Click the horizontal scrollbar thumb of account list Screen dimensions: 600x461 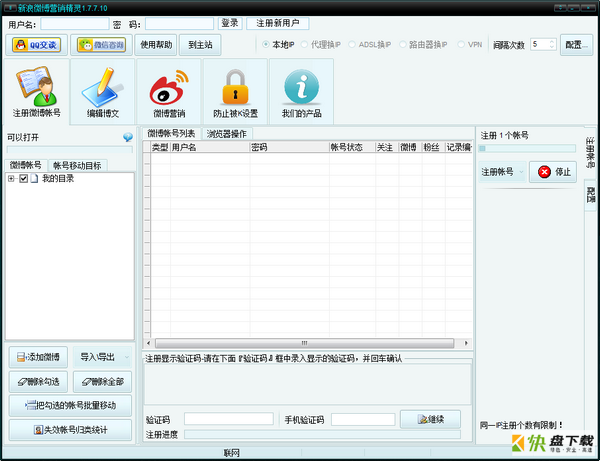(x=304, y=343)
